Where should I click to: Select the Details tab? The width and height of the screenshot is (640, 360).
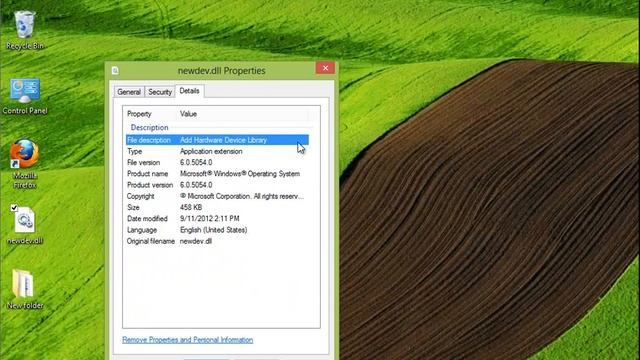tap(189, 91)
